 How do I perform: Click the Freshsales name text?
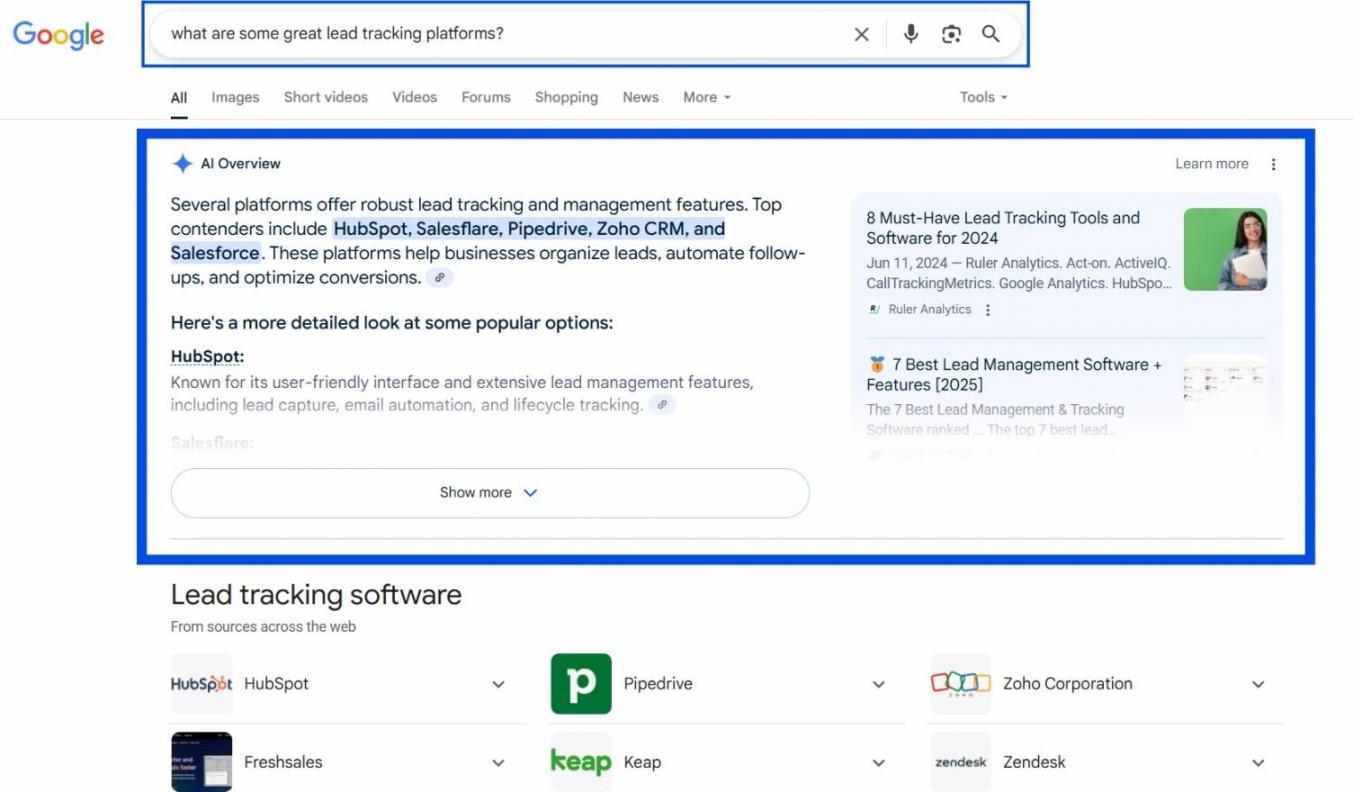283,762
